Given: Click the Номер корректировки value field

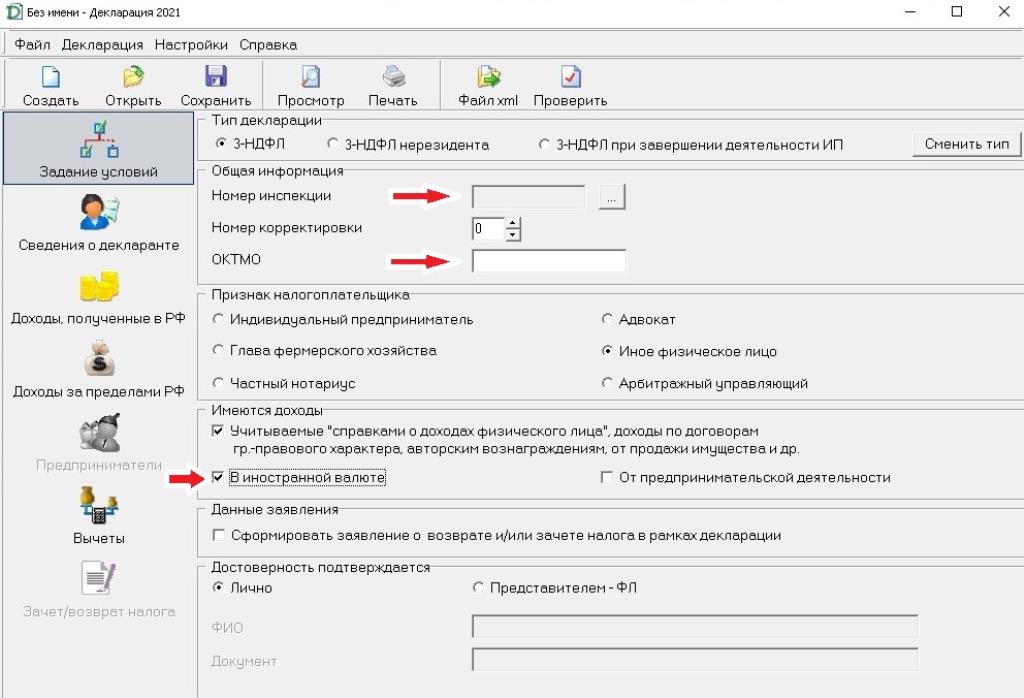Looking at the screenshot, I should [x=488, y=229].
